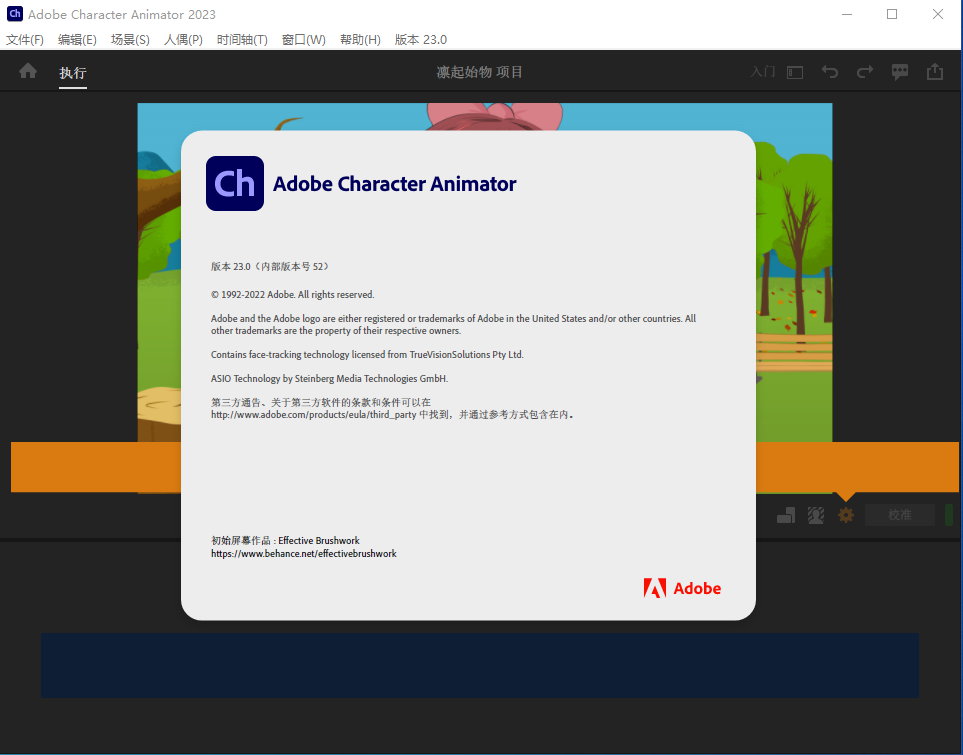The height and width of the screenshot is (755, 963).
Task: Expand the 人偶(P) menu
Action: pyautogui.click(x=183, y=40)
